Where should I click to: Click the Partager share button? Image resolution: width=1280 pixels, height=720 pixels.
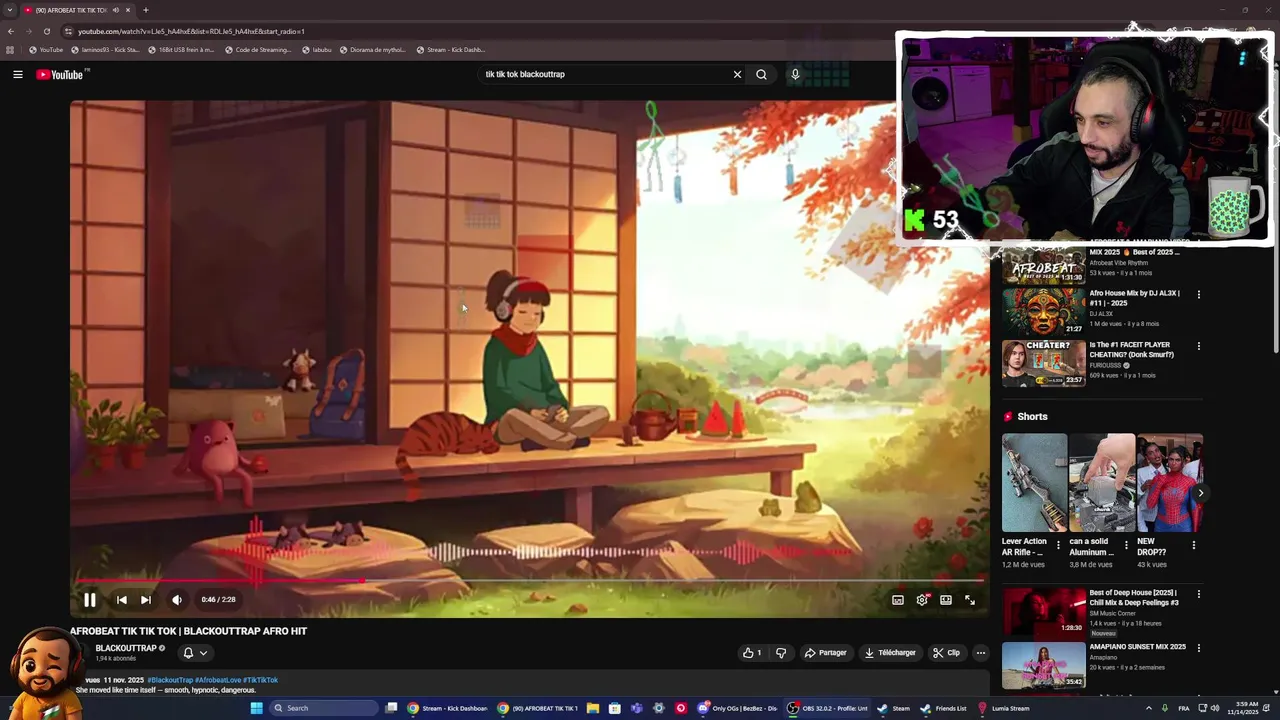[x=826, y=653]
